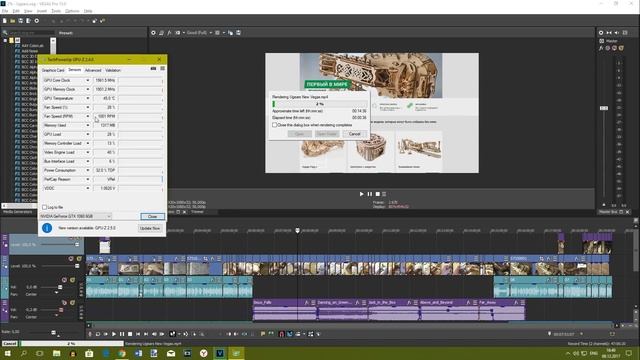Screen dimensions: 640x360
Task: Open File Explorer from the taskbar
Action: point(56,353)
